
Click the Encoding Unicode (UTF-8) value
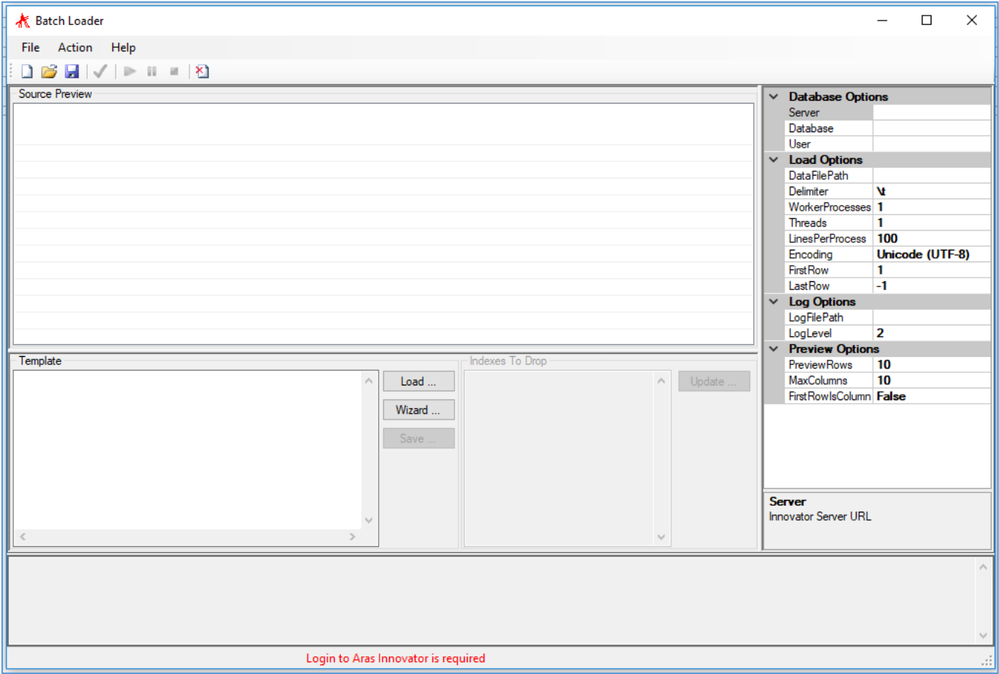[x=931, y=255]
